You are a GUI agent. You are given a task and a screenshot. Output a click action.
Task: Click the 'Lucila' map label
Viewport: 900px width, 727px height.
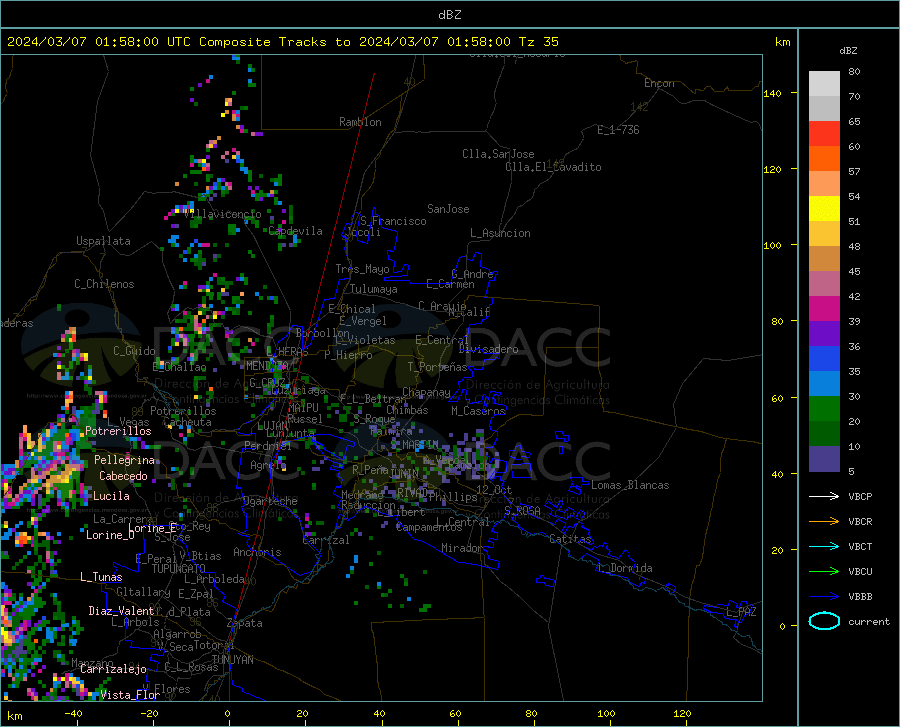(x=111, y=496)
